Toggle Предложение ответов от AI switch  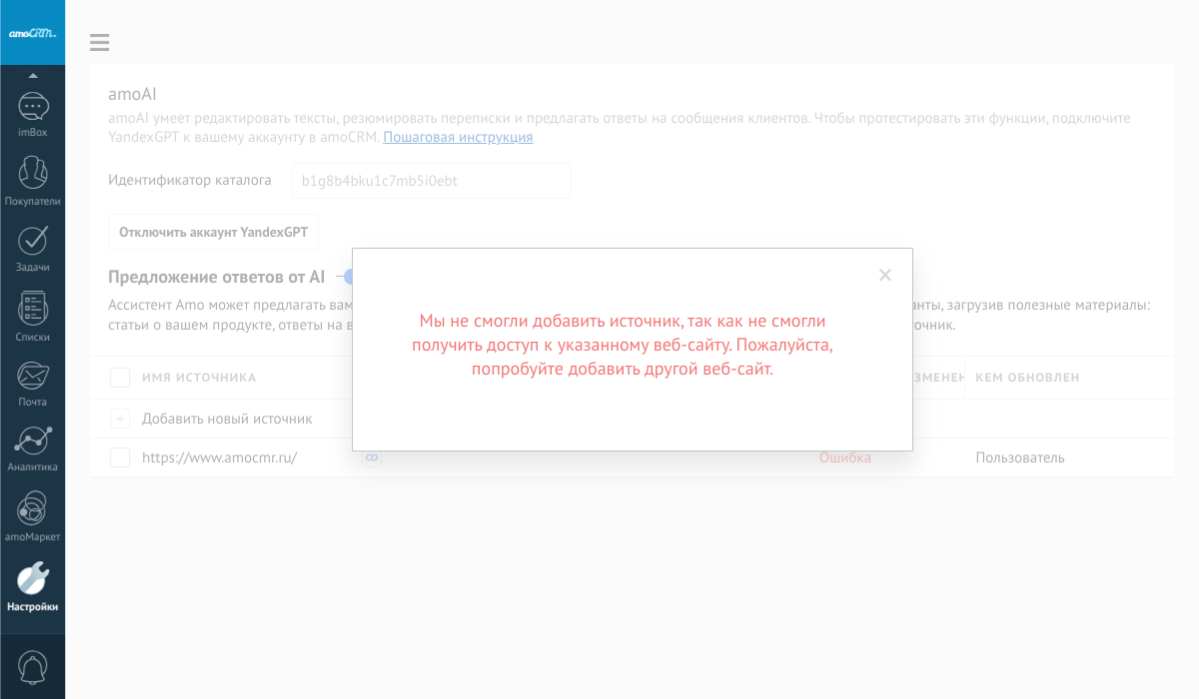click(x=344, y=277)
